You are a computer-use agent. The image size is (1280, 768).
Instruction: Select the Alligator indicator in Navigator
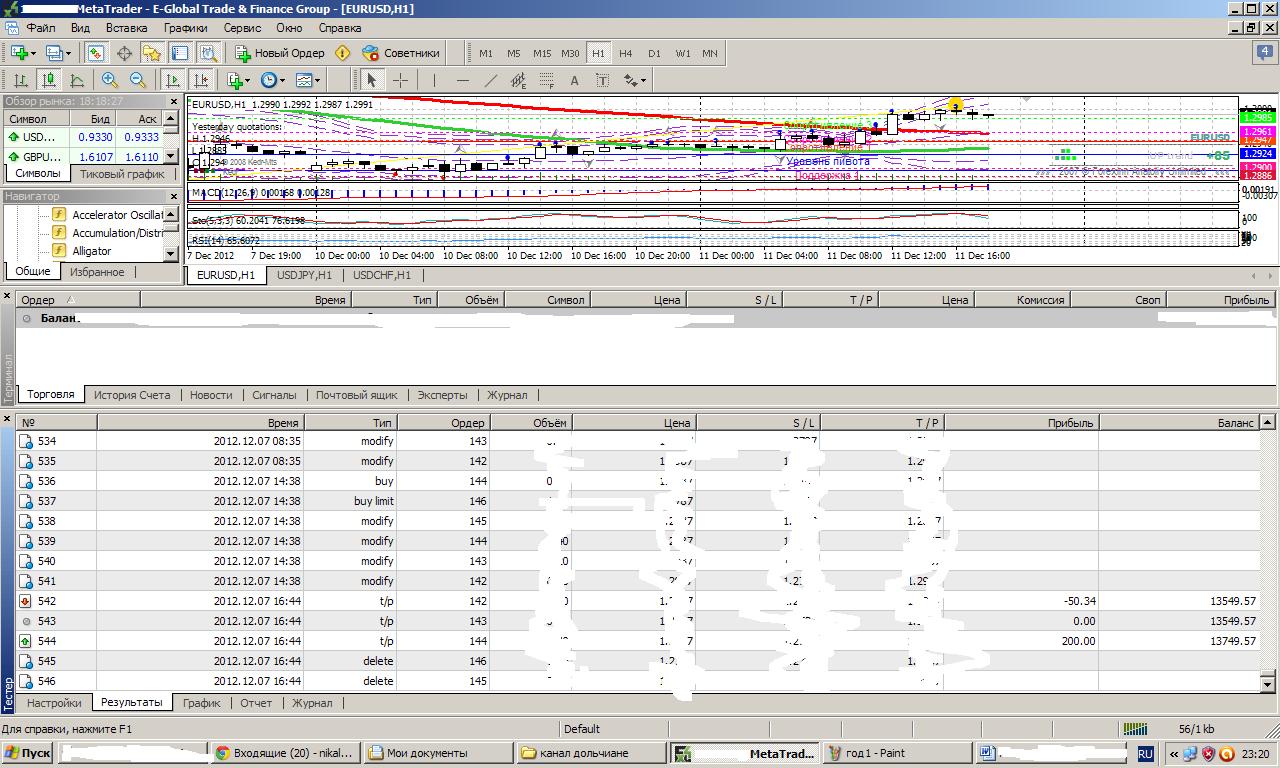pyautogui.click(x=92, y=251)
